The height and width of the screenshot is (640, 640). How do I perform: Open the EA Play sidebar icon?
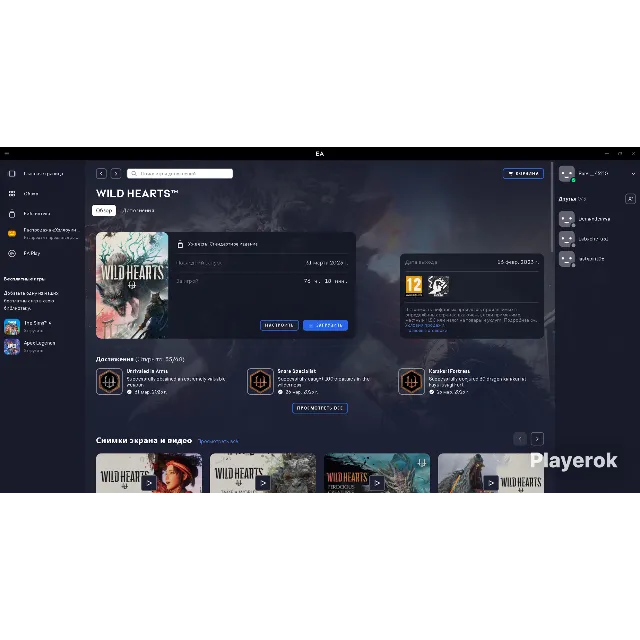point(12,253)
